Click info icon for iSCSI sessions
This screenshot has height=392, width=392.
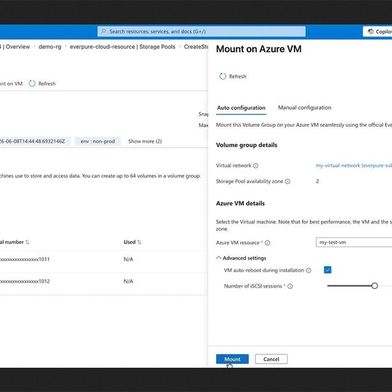(x=290, y=286)
